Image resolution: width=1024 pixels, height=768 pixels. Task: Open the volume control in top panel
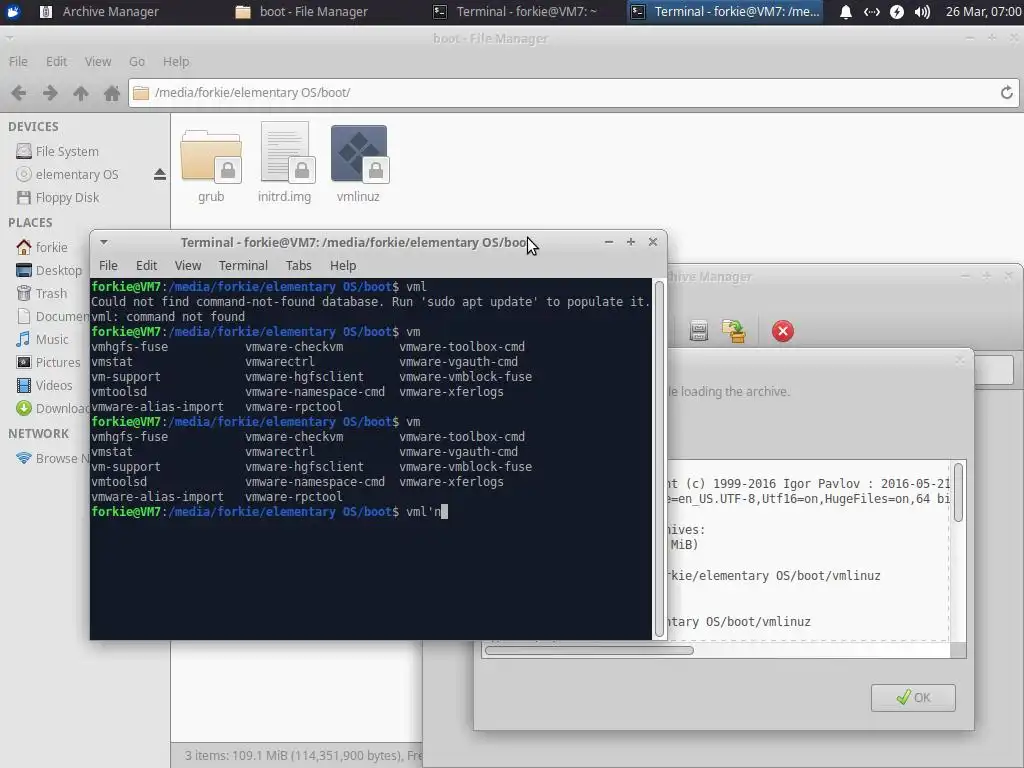click(x=922, y=12)
